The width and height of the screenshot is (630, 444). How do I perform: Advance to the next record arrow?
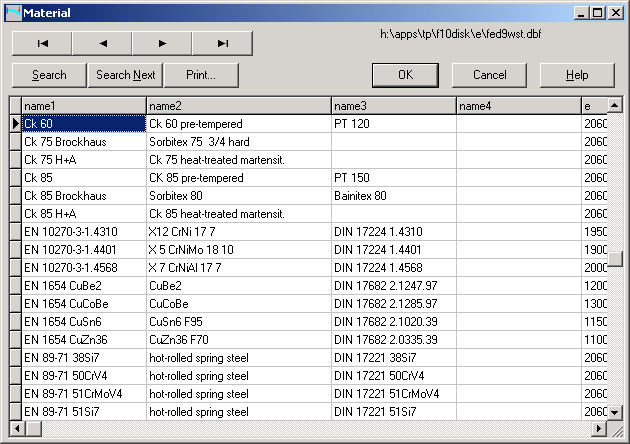click(x=162, y=43)
